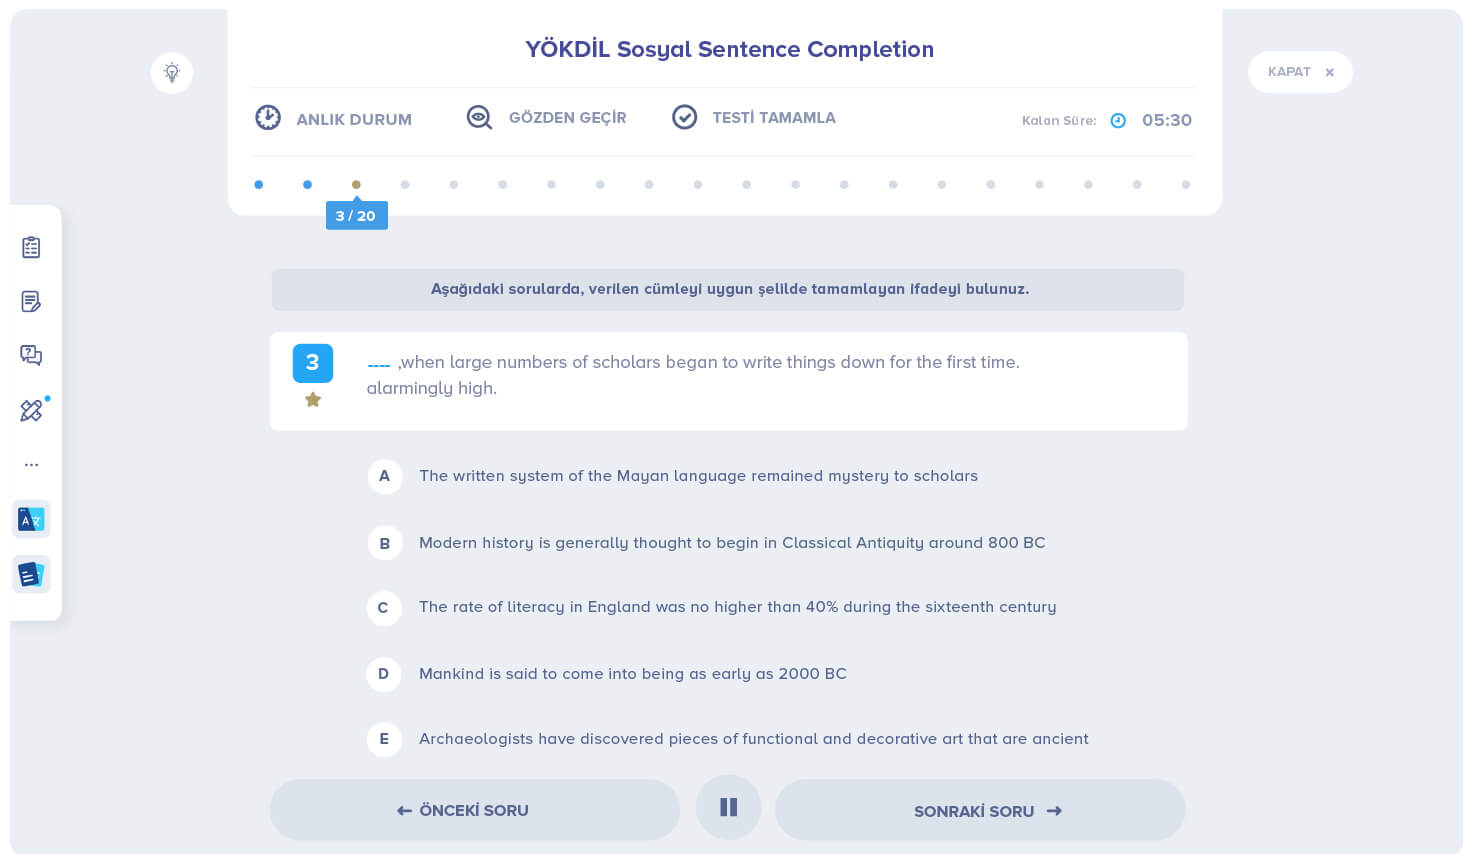Screen dimensions: 1475x867
Task: Select the pencil and ruler tool icon
Action: 31,410
